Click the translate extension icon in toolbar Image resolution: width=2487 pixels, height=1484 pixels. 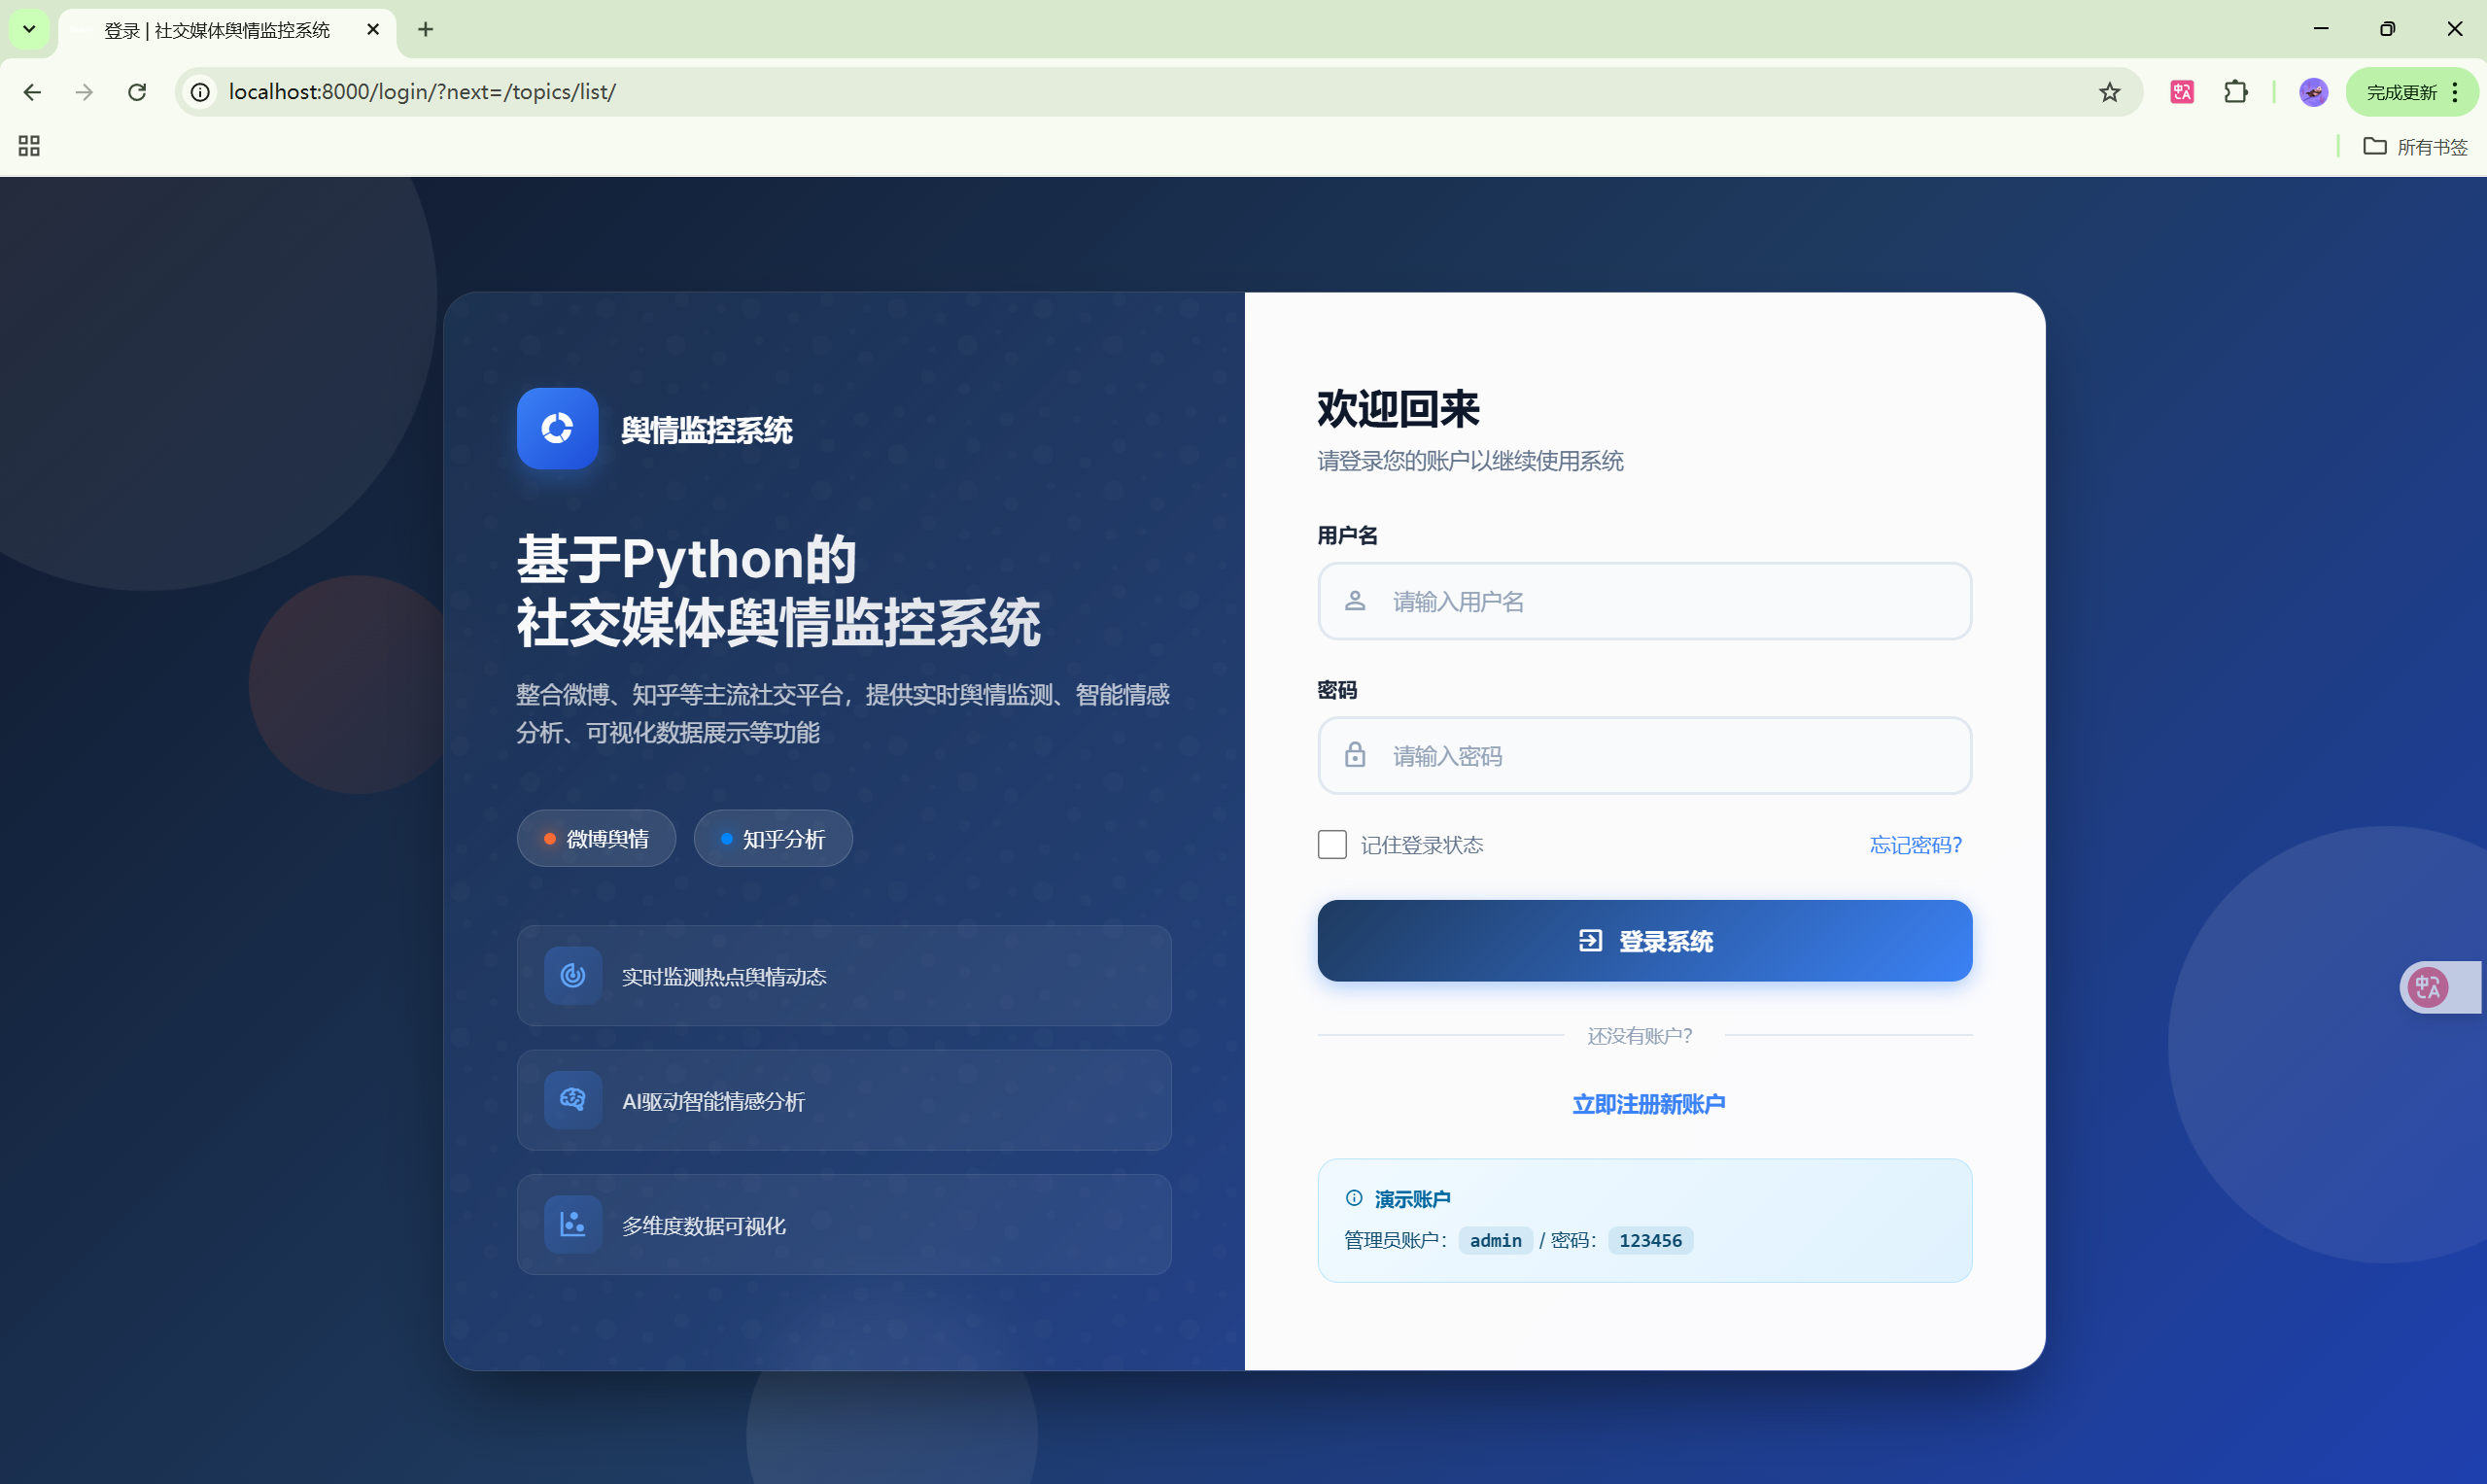point(2181,92)
